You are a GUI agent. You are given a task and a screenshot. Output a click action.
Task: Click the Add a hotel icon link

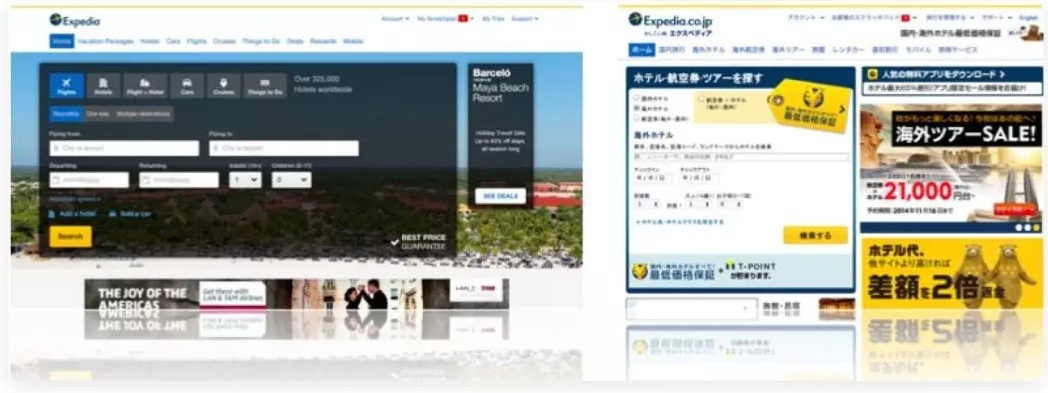coord(72,214)
